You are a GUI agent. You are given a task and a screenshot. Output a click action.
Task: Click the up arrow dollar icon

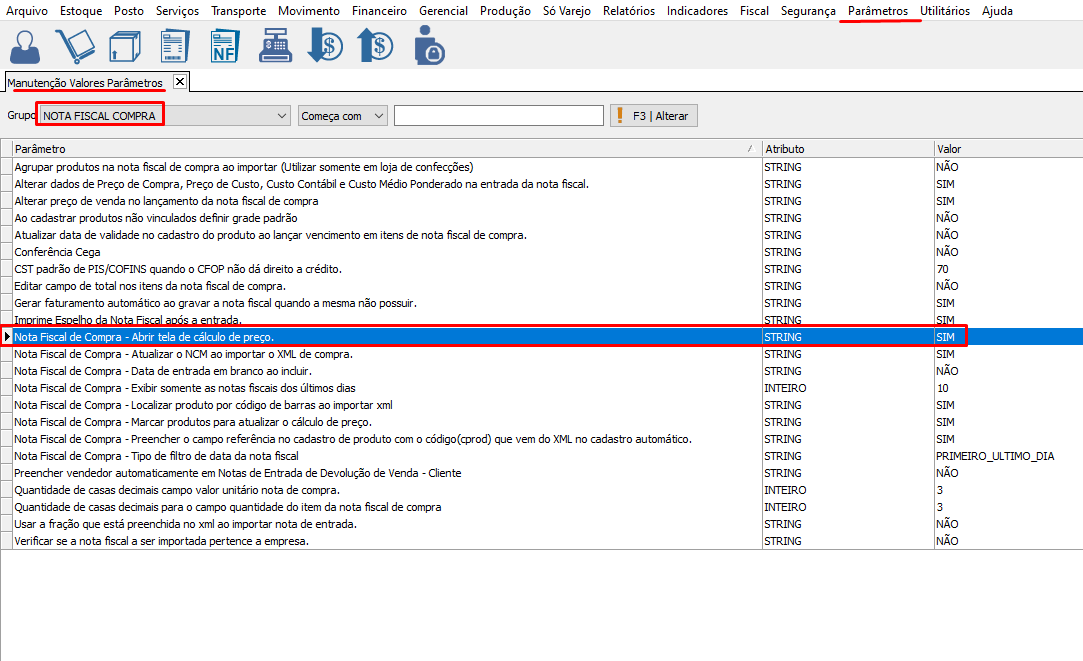click(x=376, y=47)
